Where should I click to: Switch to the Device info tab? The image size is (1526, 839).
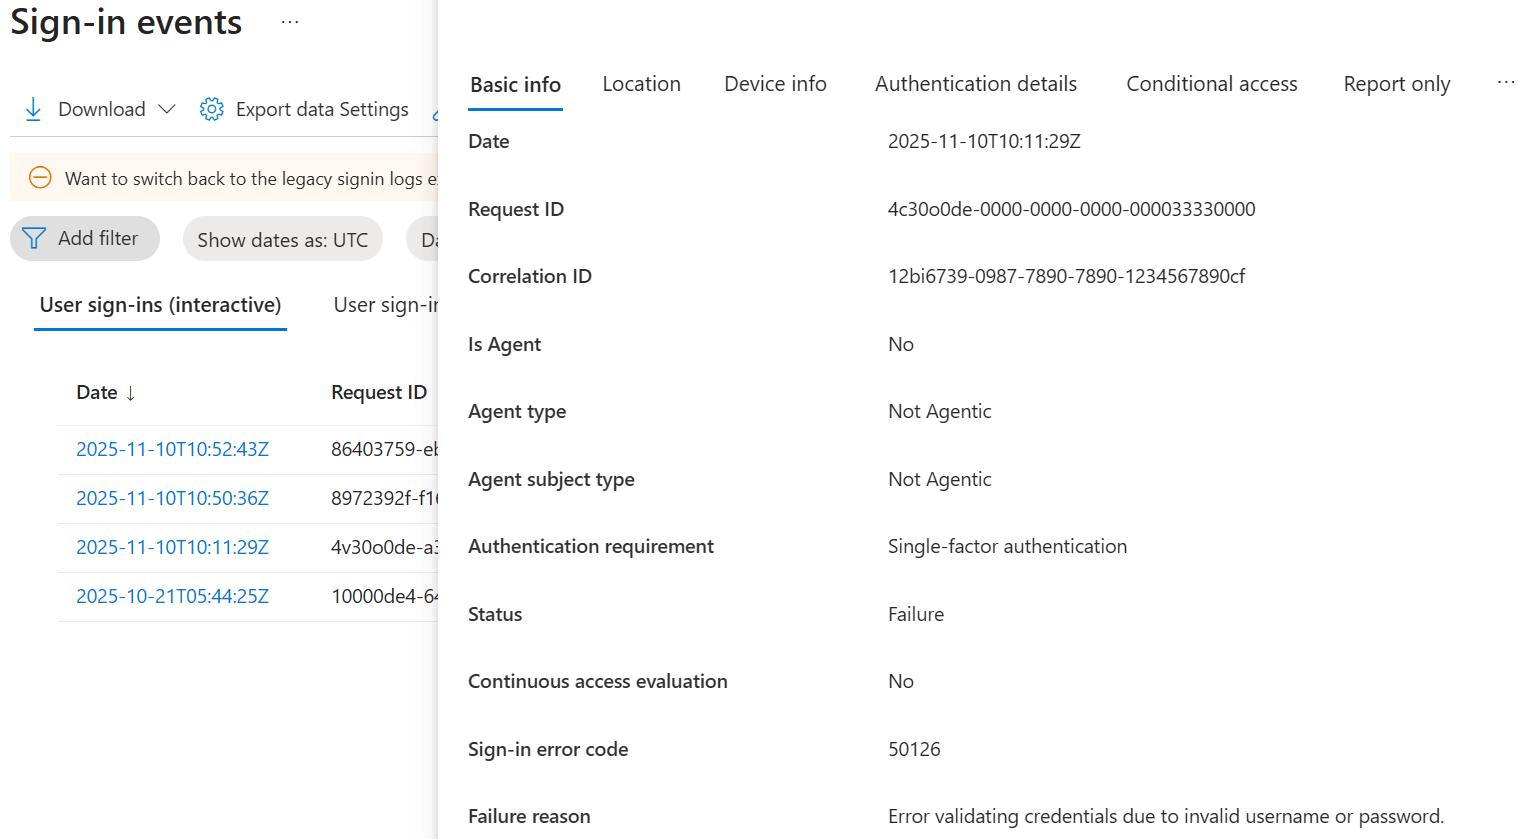click(x=775, y=84)
